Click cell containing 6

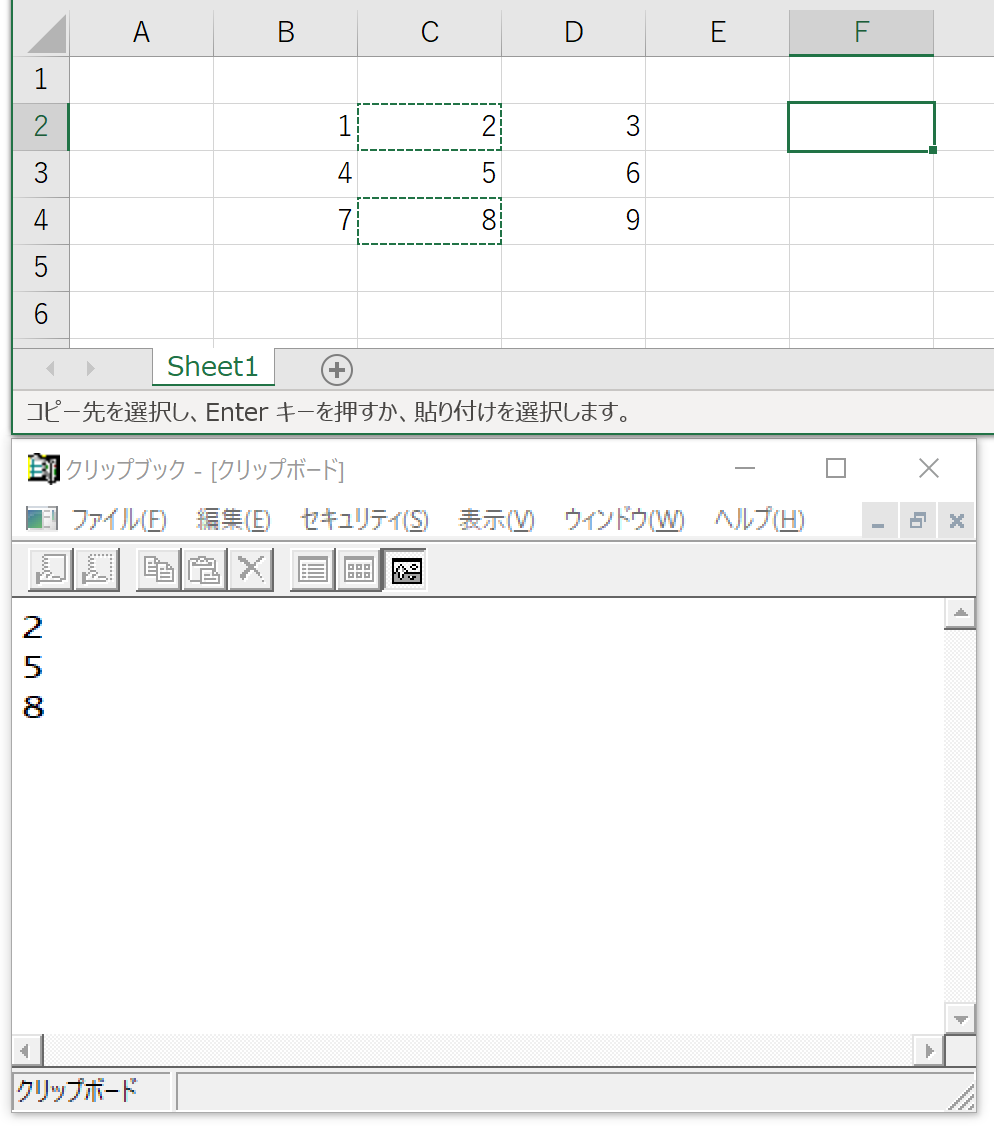(574, 173)
